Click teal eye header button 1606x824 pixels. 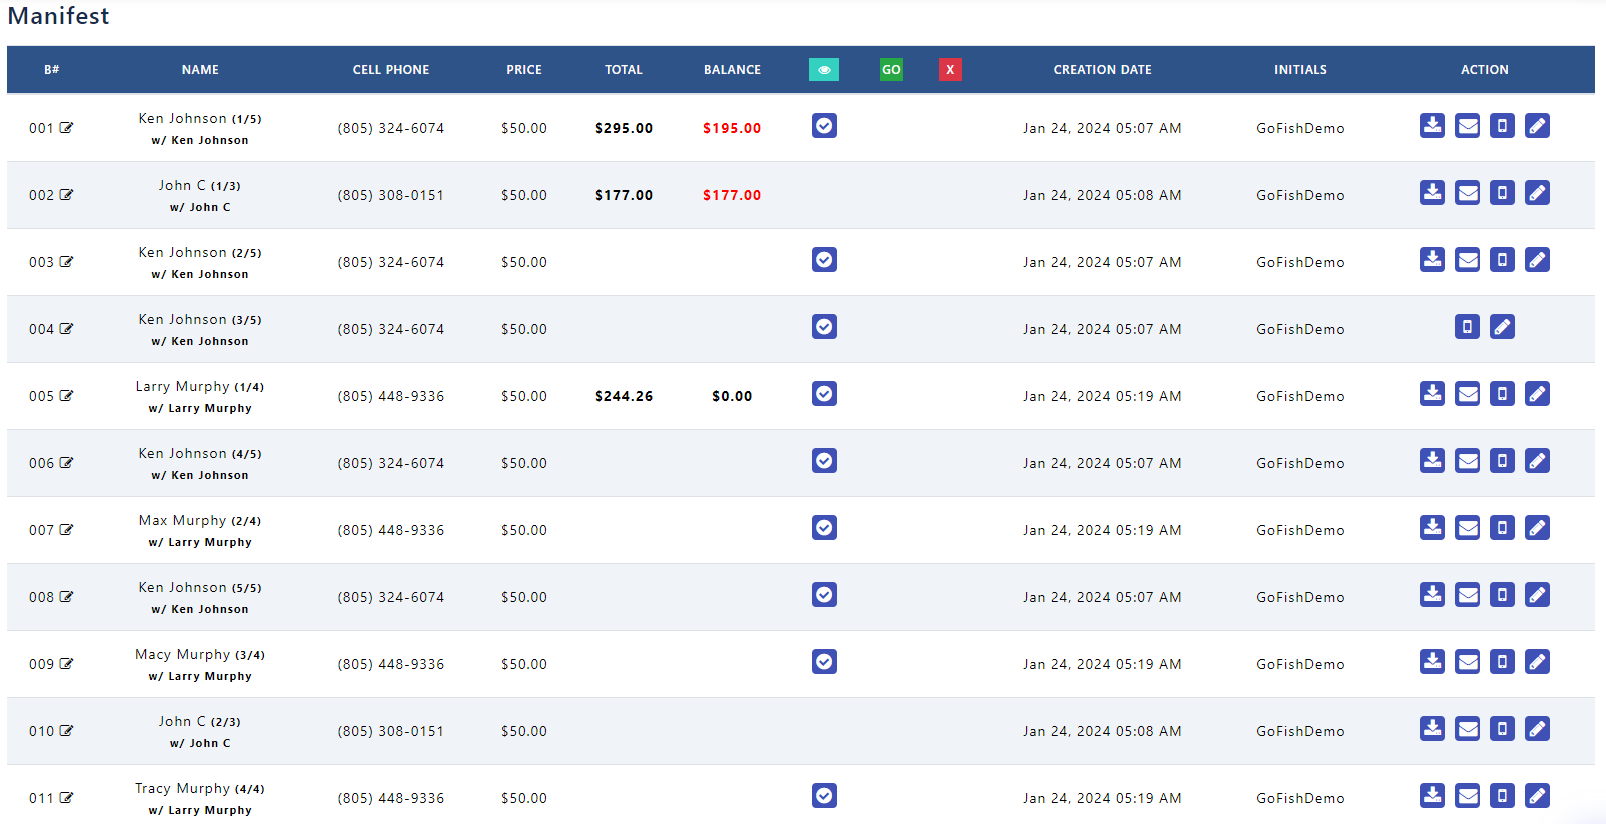(x=824, y=70)
